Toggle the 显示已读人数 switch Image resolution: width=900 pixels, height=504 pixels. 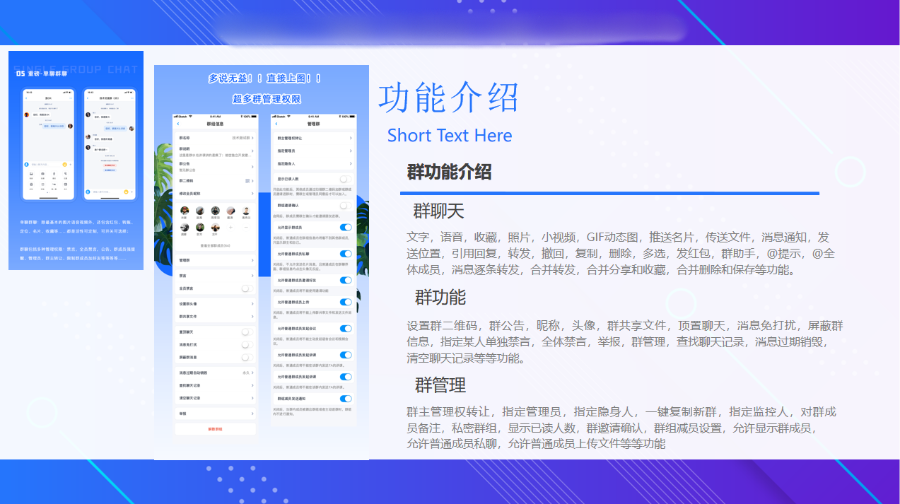pyautogui.click(x=345, y=179)
